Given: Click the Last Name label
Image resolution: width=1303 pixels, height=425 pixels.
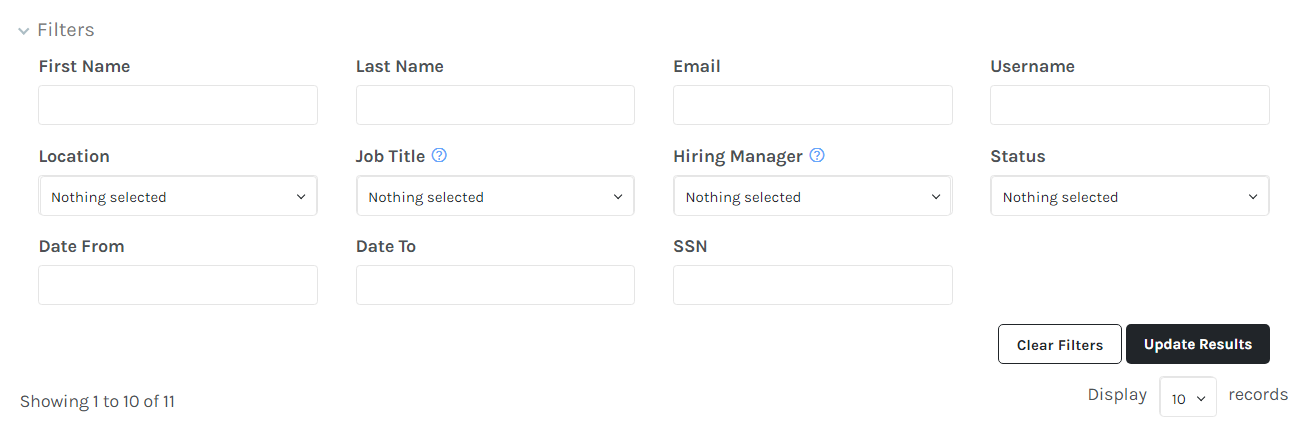Looking at the screenshot, I should (x=400, y=66).
